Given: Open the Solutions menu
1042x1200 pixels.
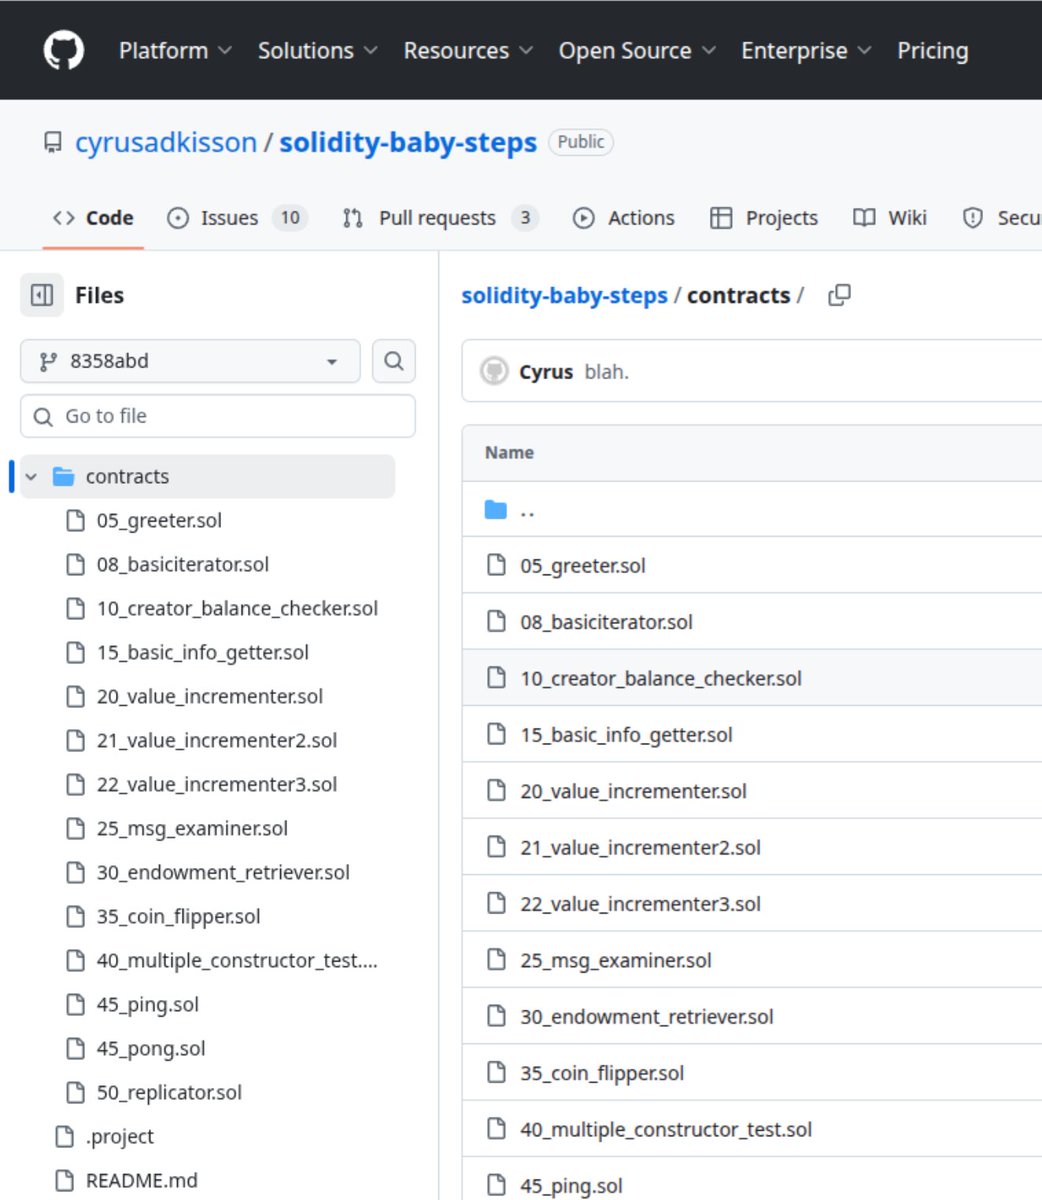Looking at the screenshot, I should coord(317,50).
